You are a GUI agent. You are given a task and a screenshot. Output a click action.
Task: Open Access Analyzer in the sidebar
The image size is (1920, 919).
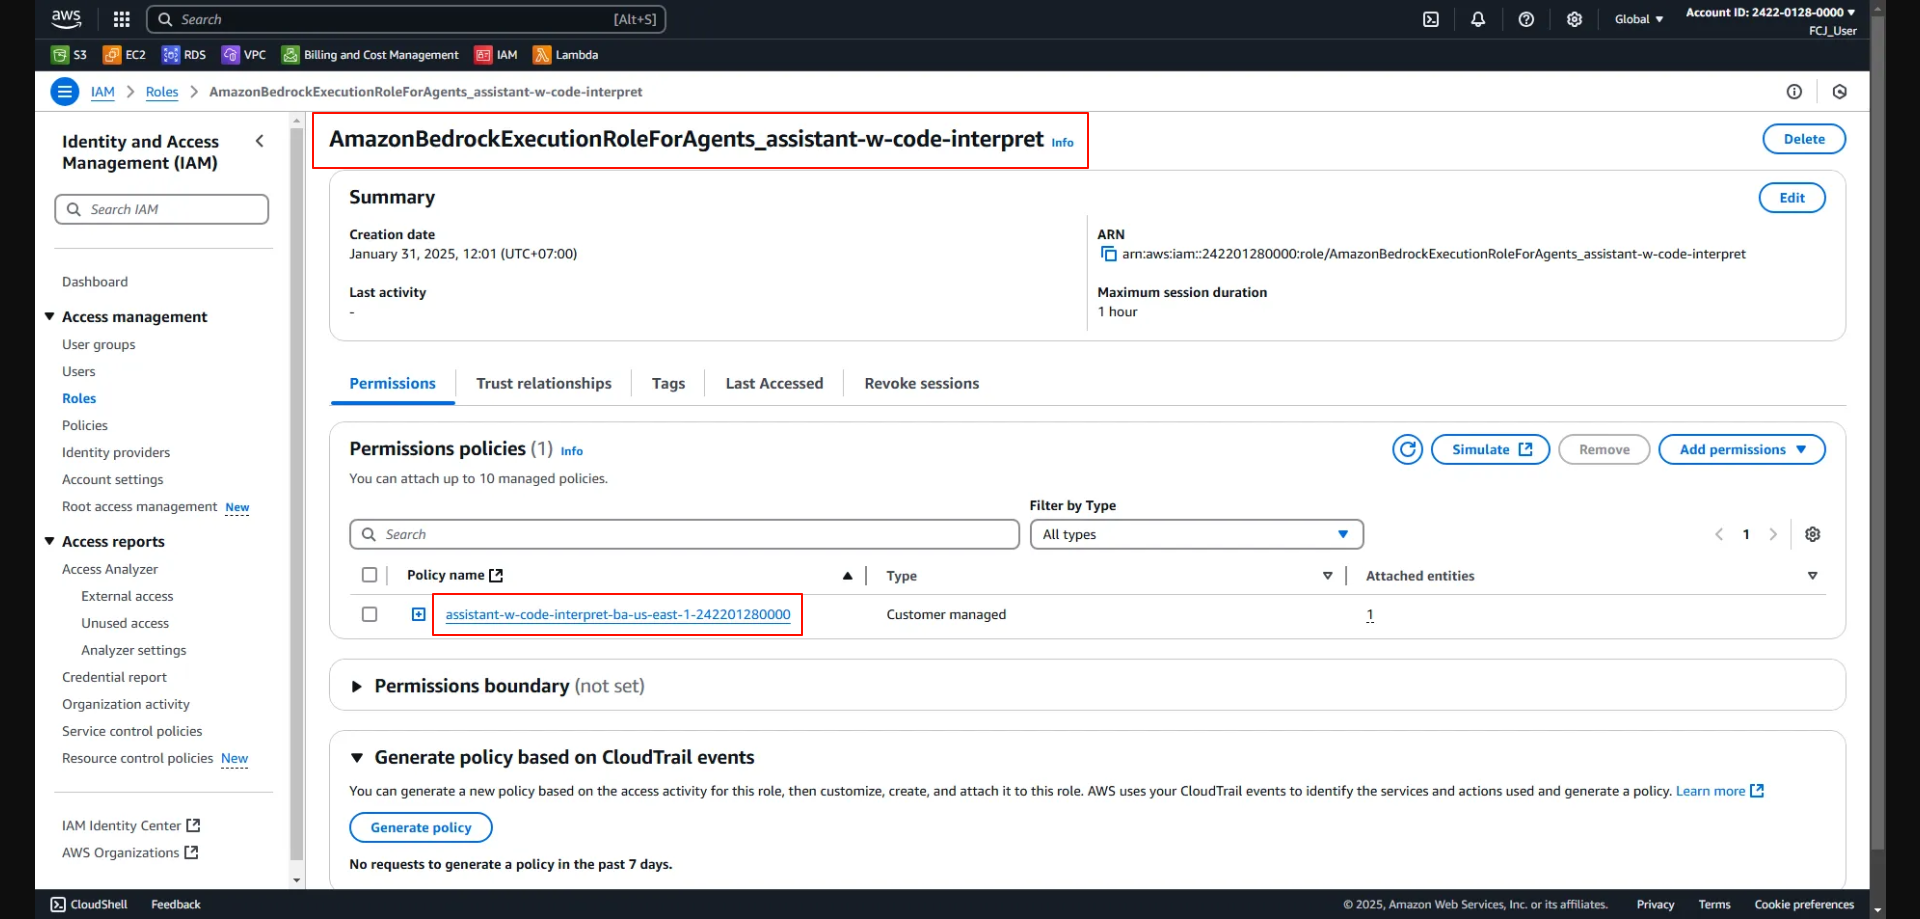point(110,569)
